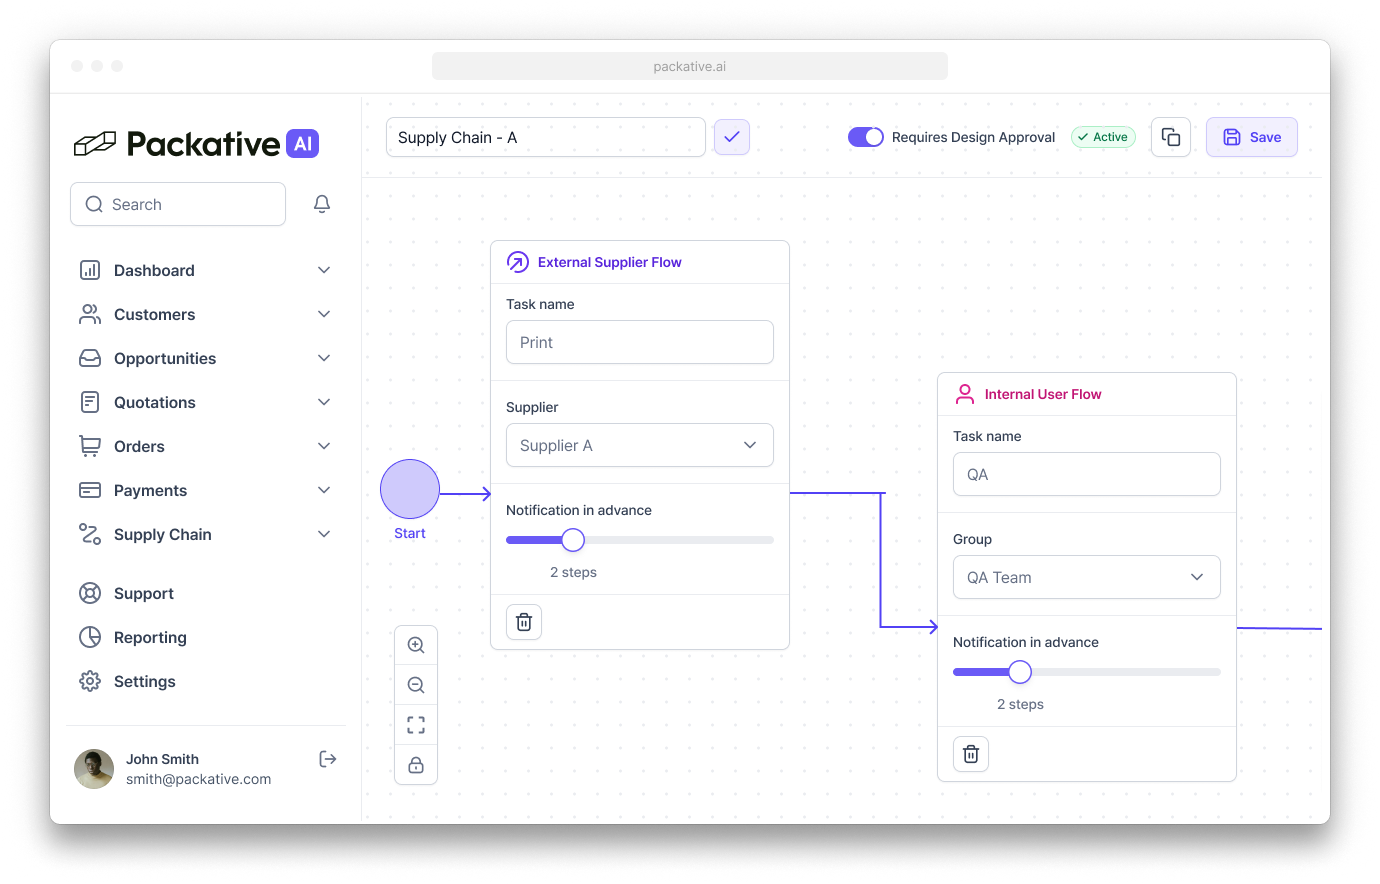The image size is (1380, 884).
Task: Delete the External Supplier Flow card
Action: 524,622
